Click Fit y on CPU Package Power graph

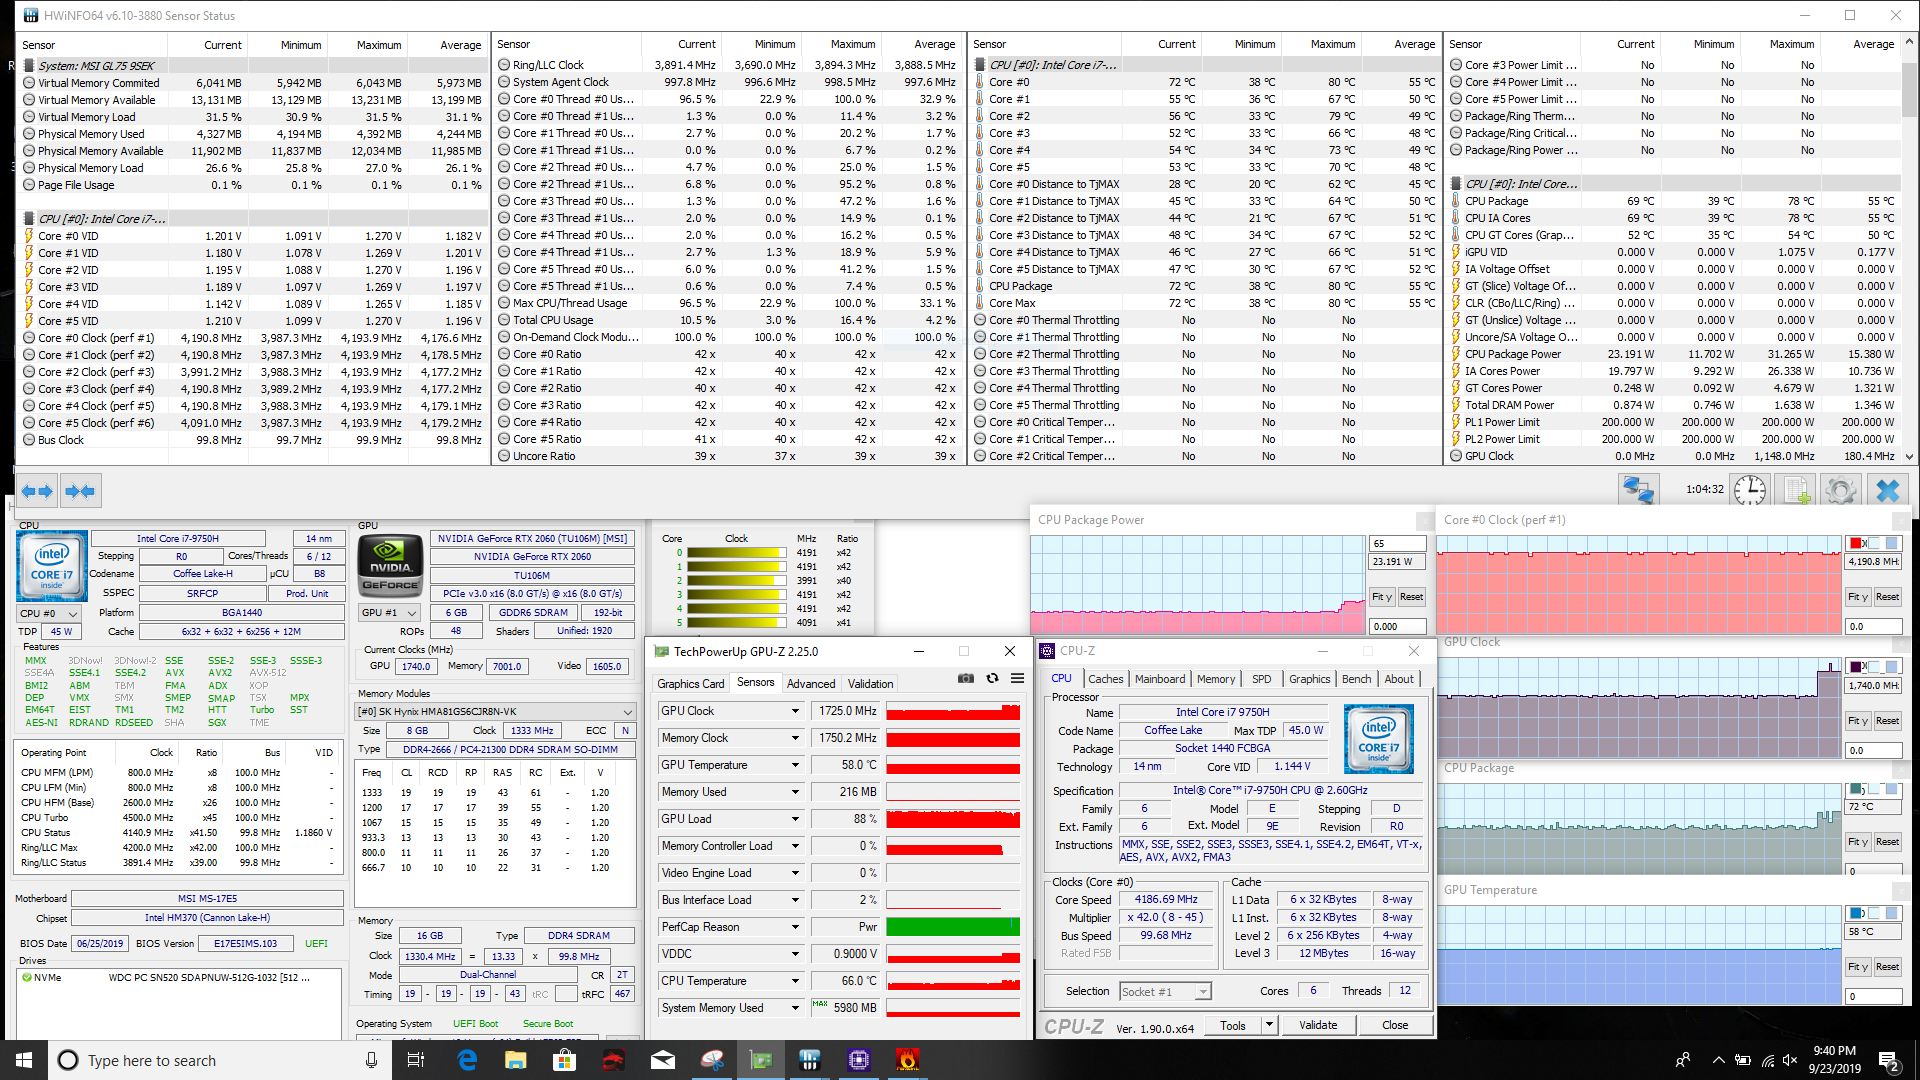click(x=1381, y=597)
